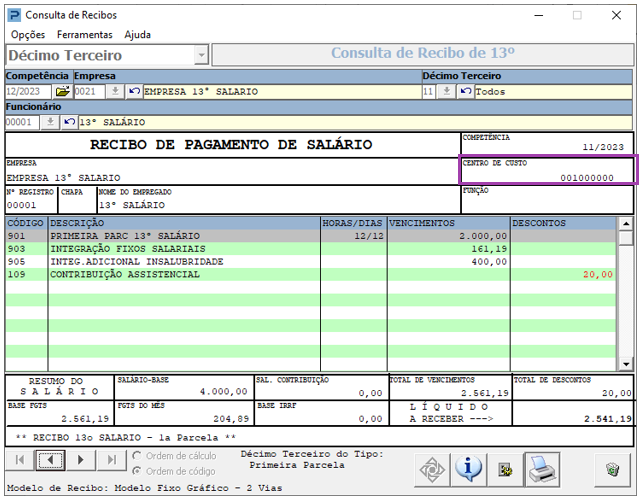Click the blue information icon
The width and height of the screenshot is (642, 502).
468,467
